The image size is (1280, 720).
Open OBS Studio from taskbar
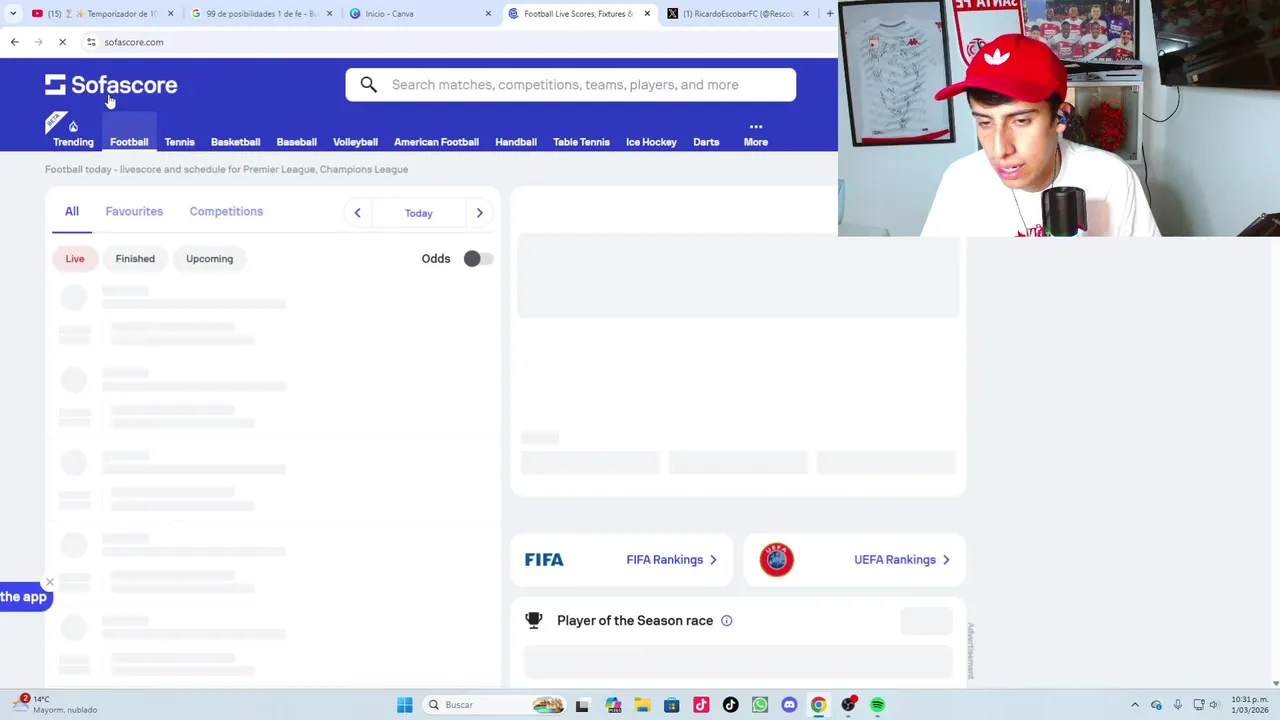click(848, 705)
